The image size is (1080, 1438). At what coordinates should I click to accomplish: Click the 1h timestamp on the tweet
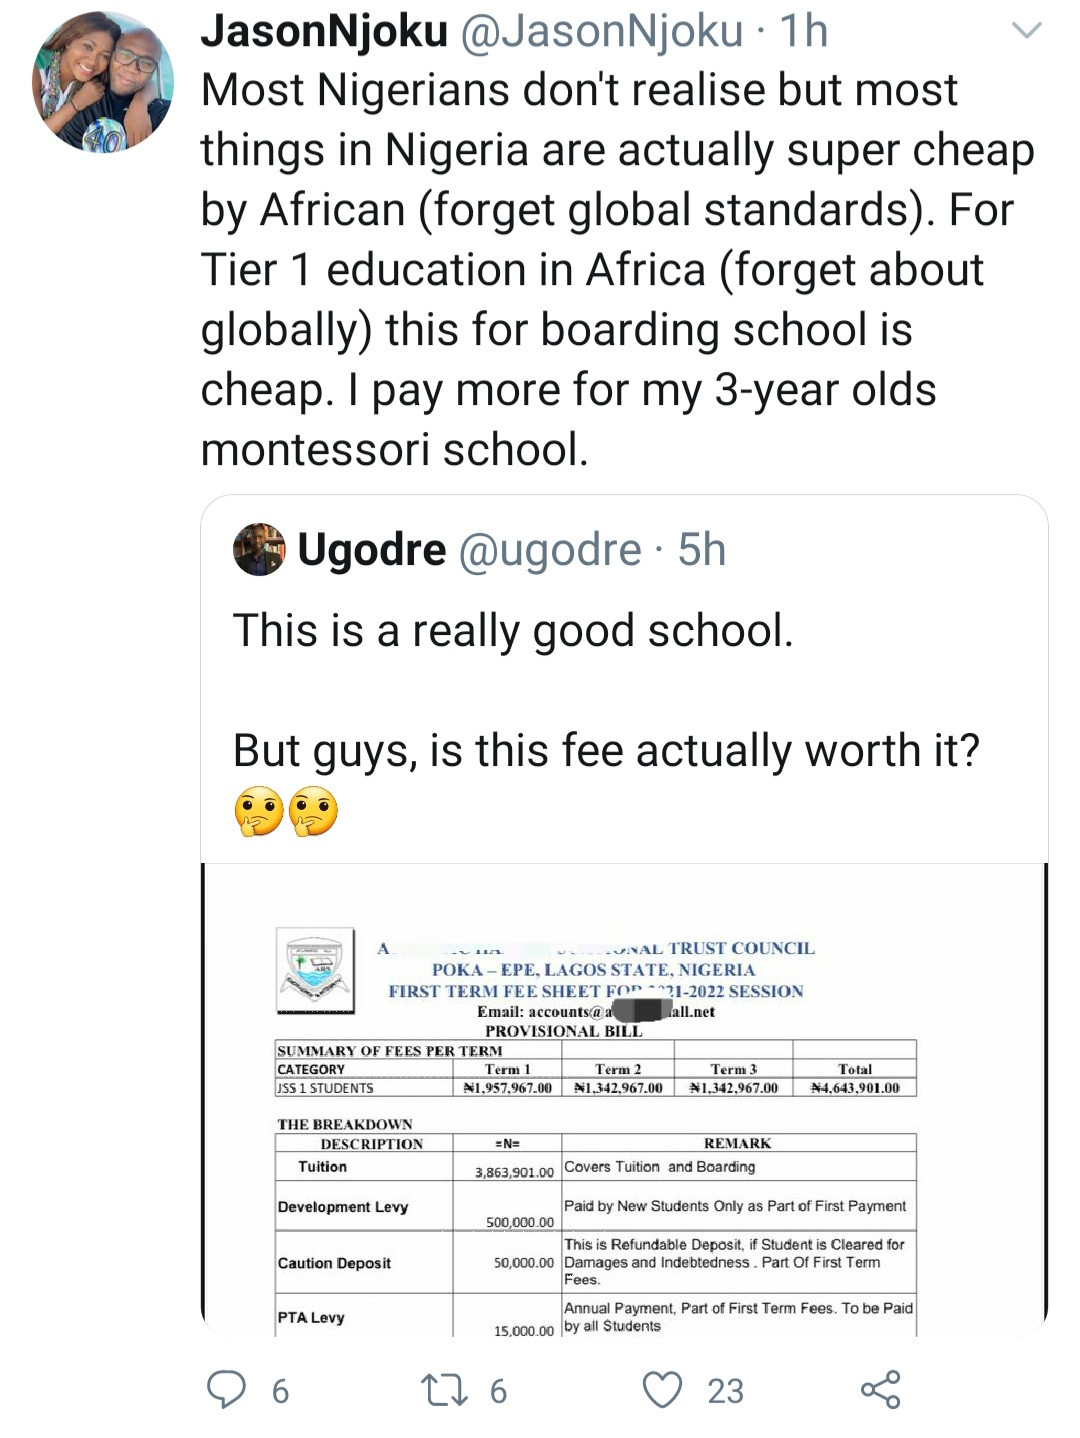point(803,31)
